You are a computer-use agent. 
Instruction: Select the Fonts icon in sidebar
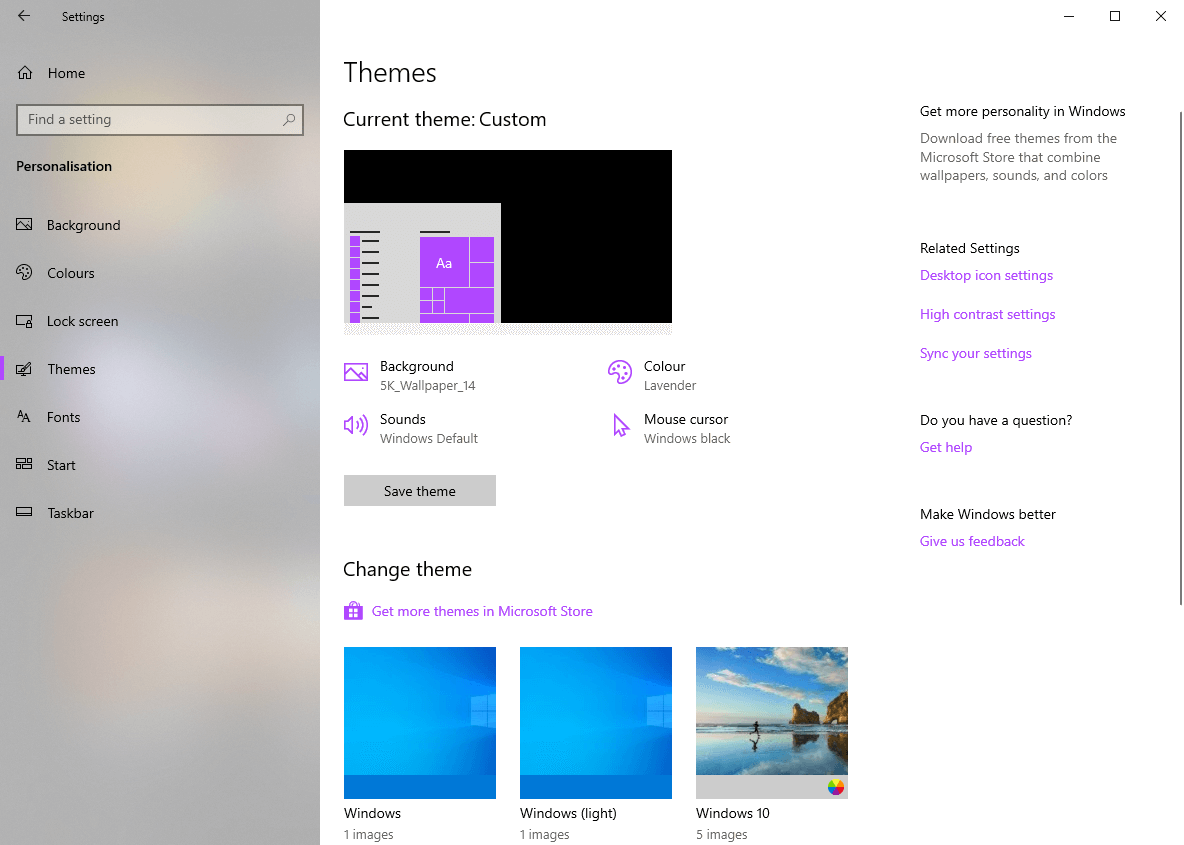[24, 417]
